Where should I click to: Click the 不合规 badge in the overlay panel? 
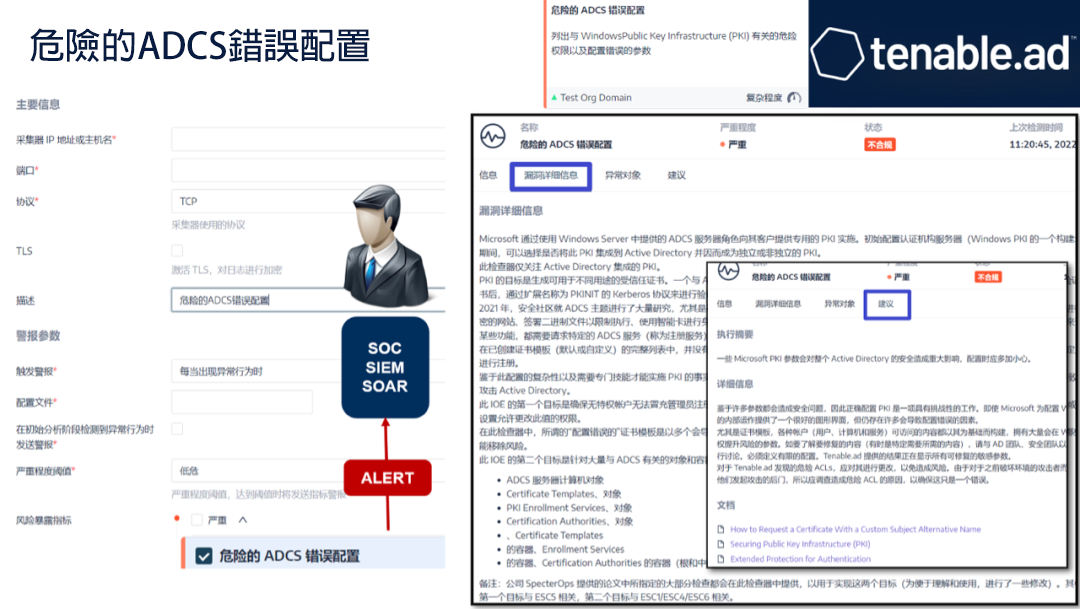pos(988,277)
